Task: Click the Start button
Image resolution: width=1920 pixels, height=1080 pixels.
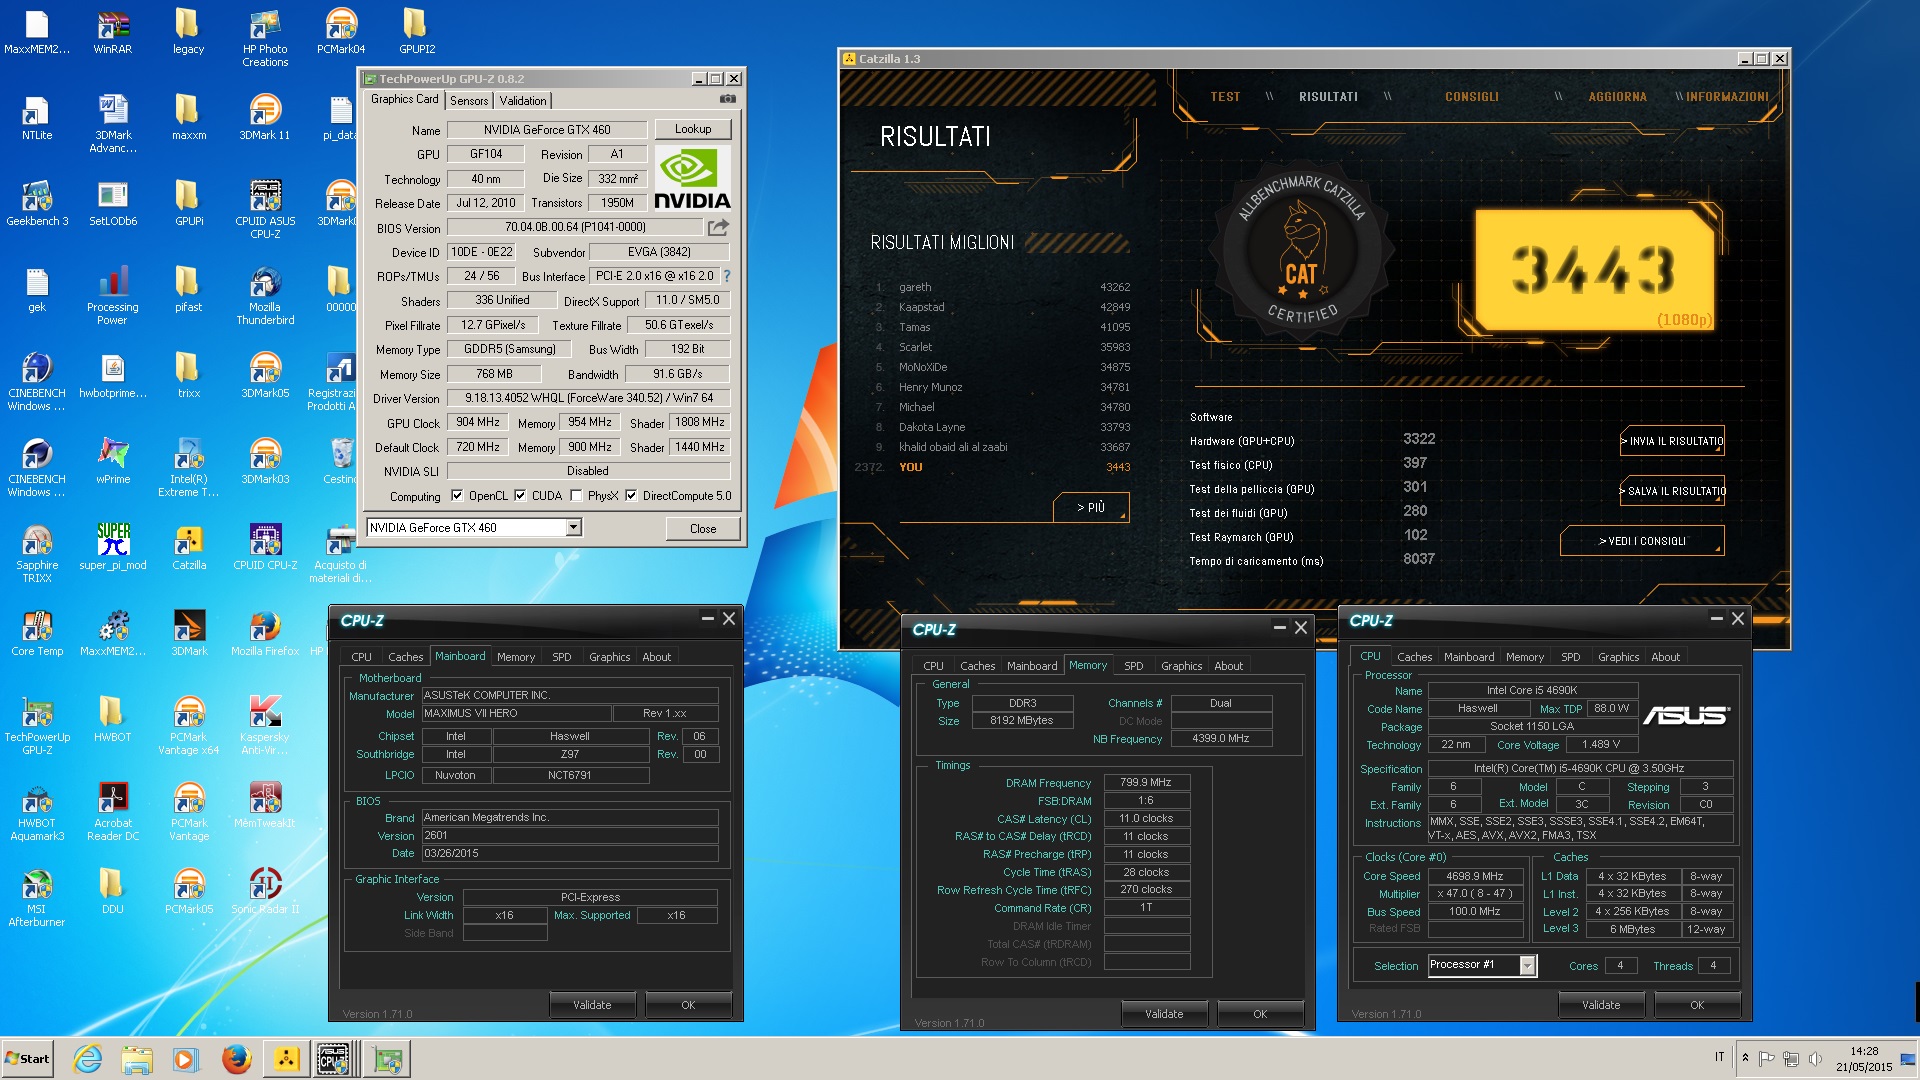Action: 27,1059
